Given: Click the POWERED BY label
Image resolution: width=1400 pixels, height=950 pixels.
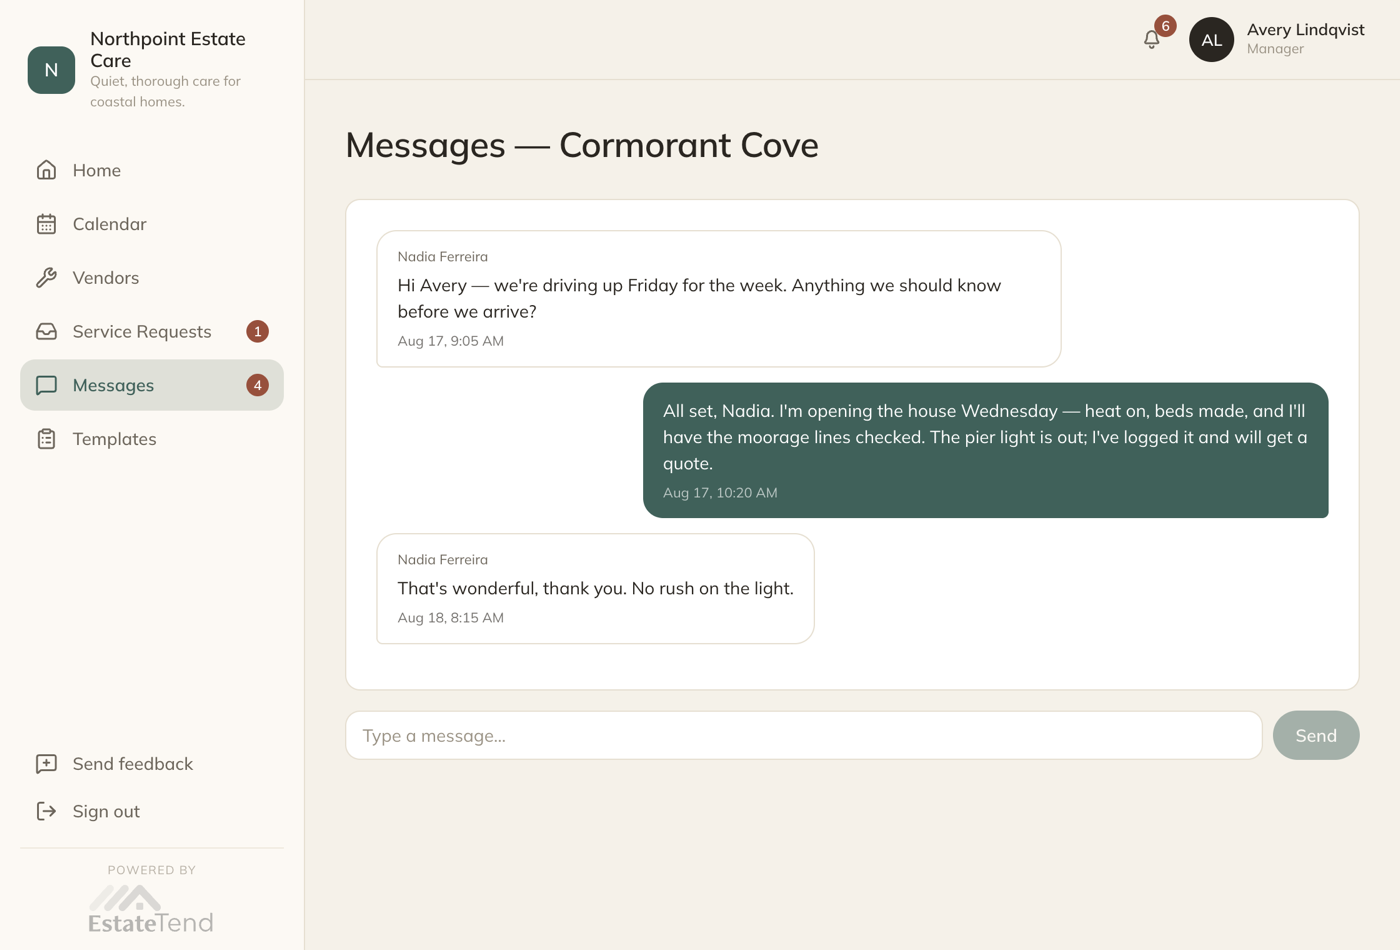Looking at the screenshot, I should tap(152, 870).
